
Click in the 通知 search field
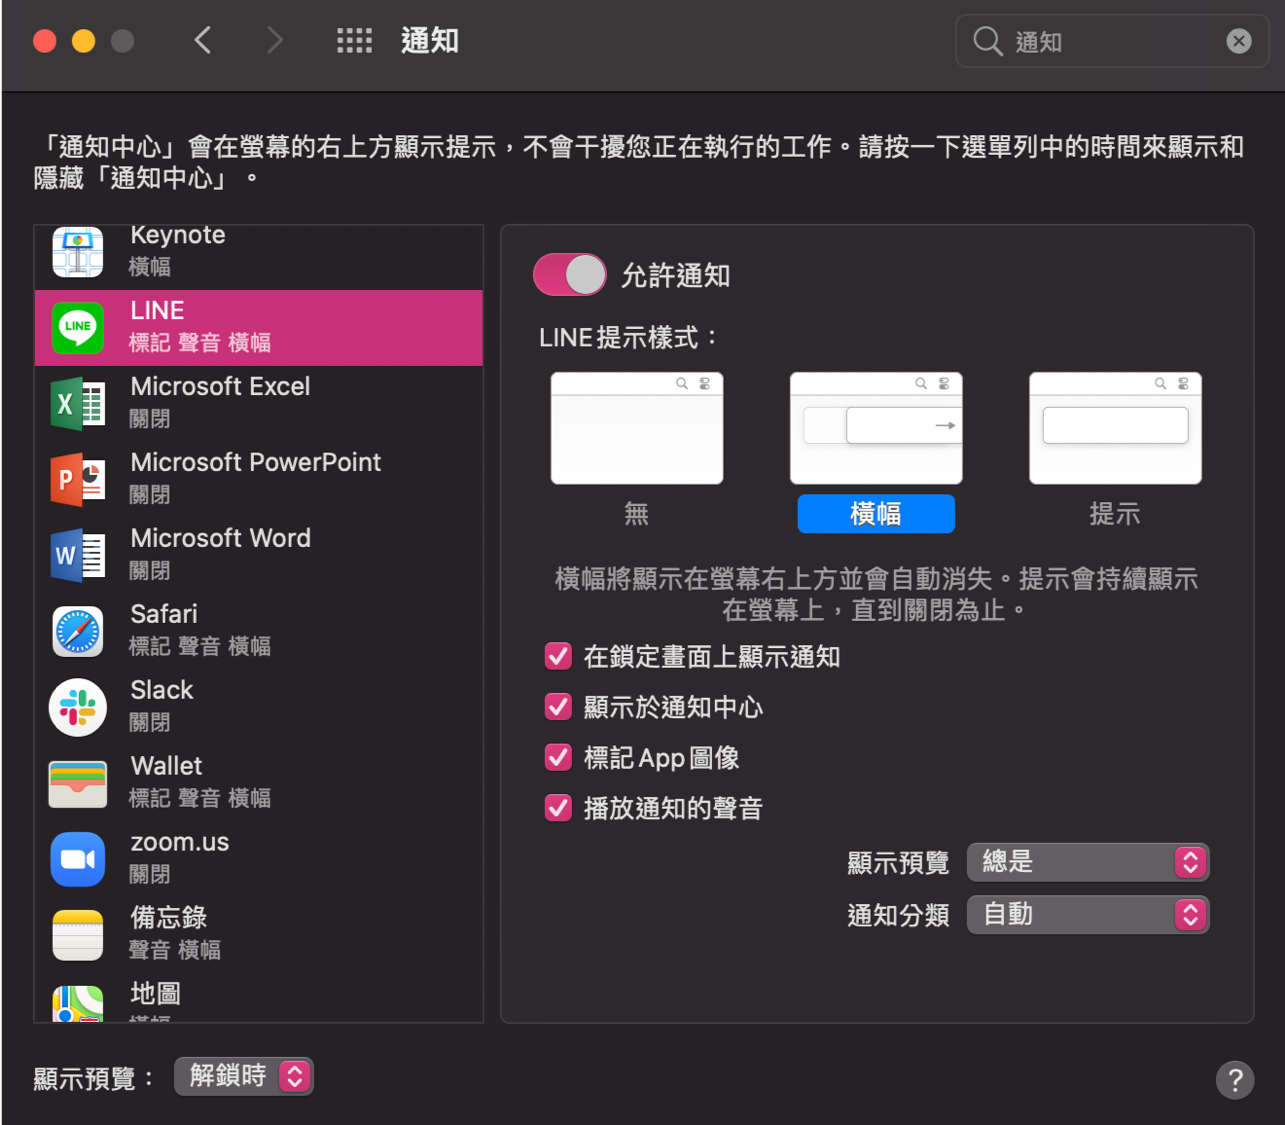click(x=1113, y=41)
